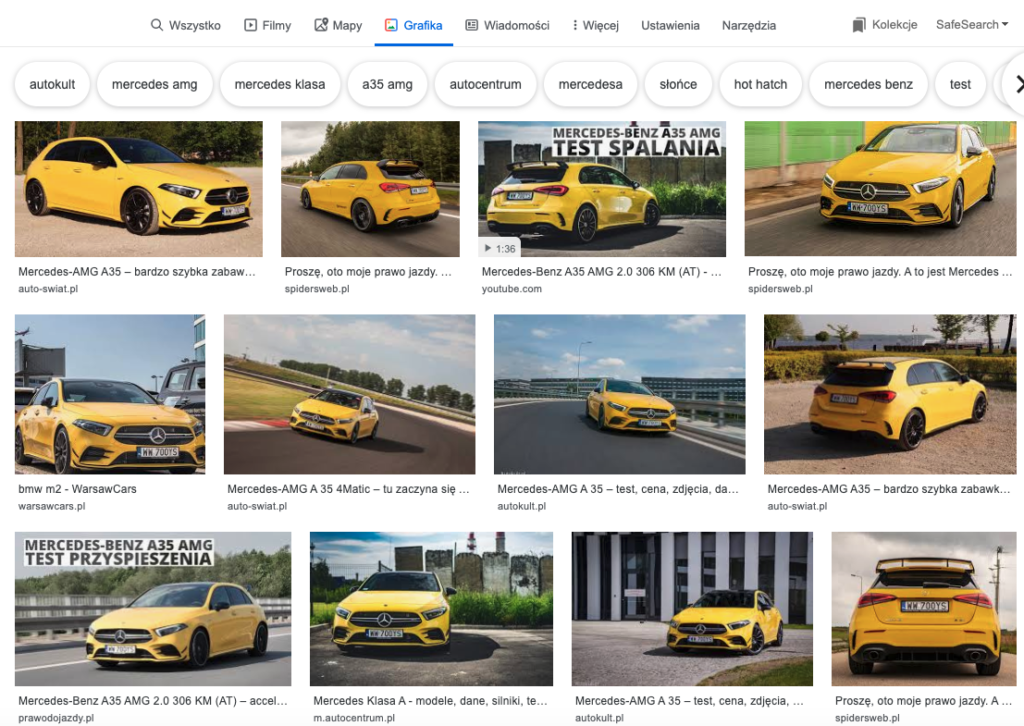1024x726 pixels.
Task: Open the m.autocentrum.pl Klasa A thumbnail
Action: point(431,608)
